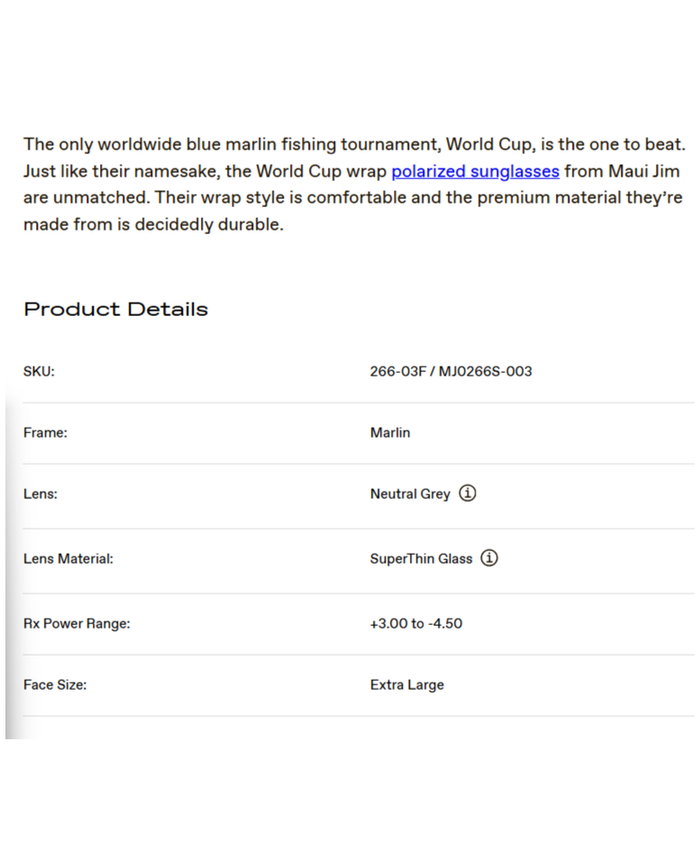
Task: Click the shadowed panel edge on the left
Action: coord(8,560)
